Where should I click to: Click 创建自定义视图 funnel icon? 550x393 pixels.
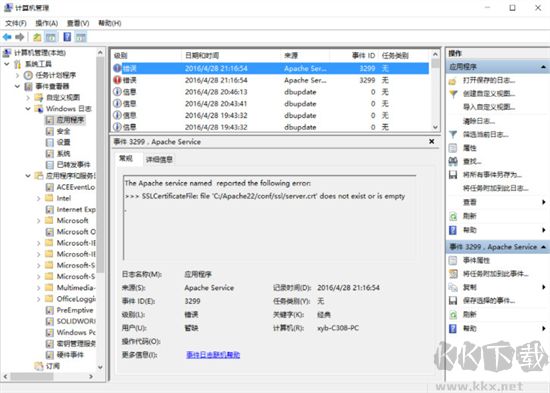(x=453, y=94)
